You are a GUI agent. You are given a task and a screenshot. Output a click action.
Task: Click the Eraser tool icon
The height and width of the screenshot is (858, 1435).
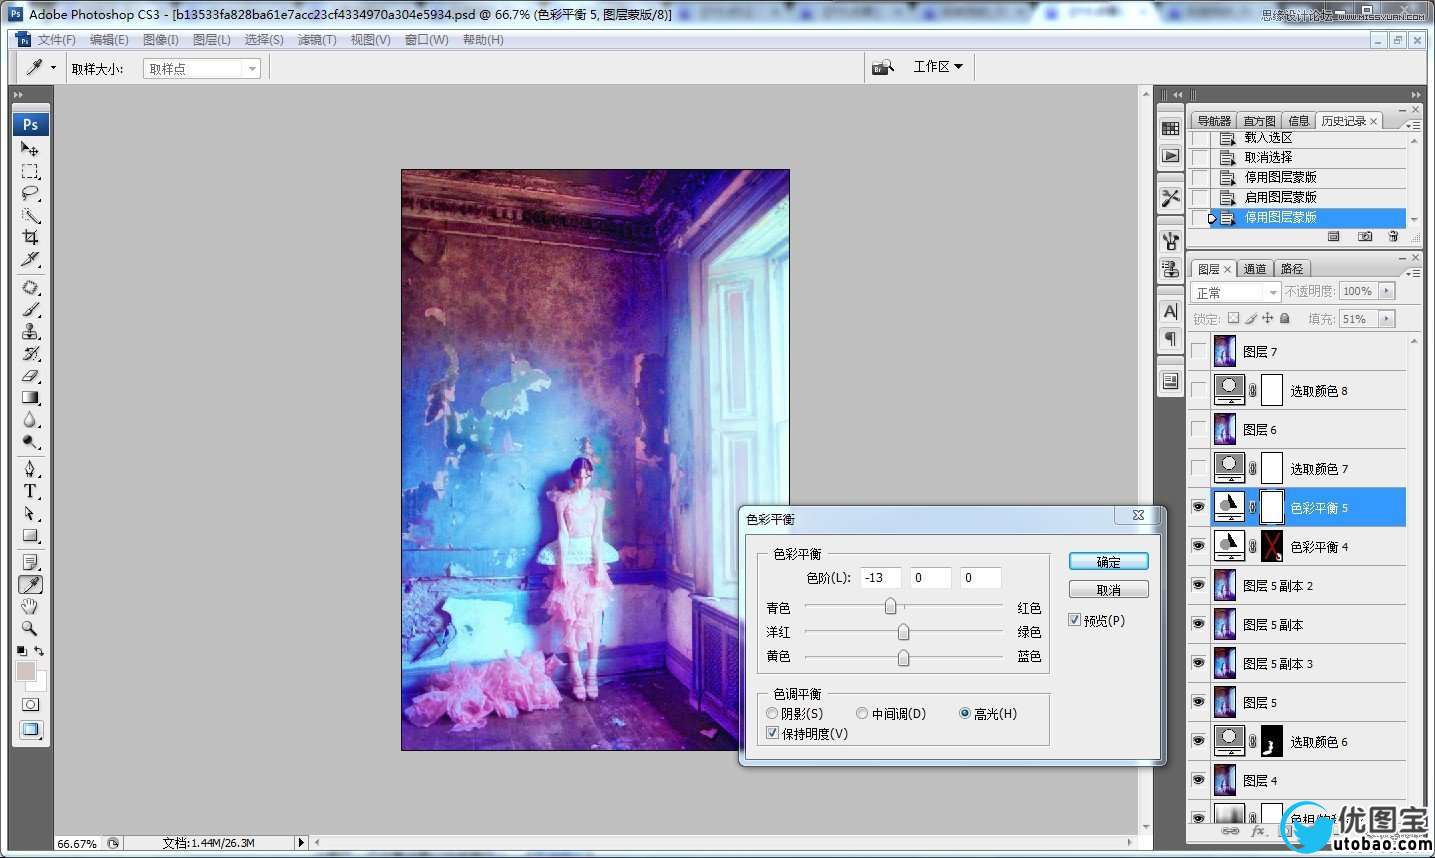click(x=30, y=376)
